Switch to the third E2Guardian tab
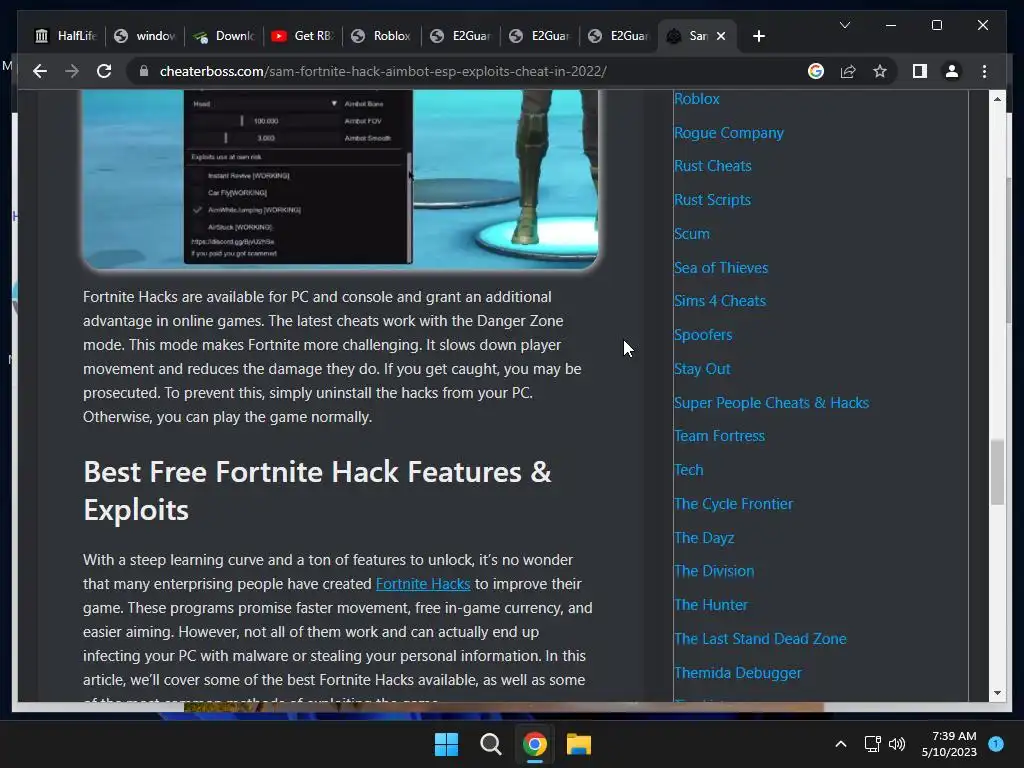1024x768 pixels. click(x=618, y=36)
